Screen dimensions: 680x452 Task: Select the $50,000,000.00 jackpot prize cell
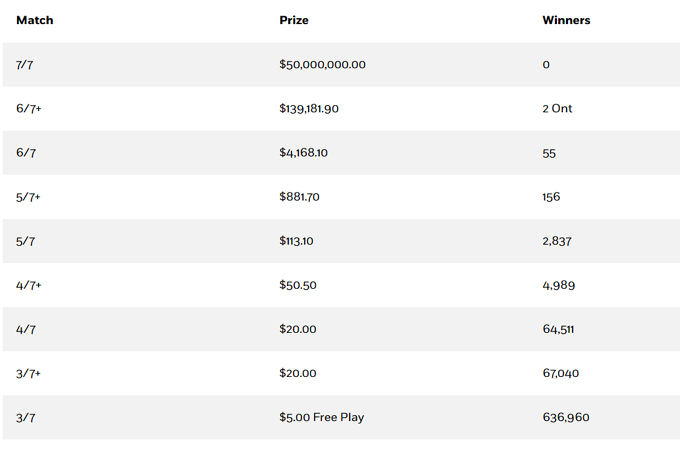click(323, 65)
